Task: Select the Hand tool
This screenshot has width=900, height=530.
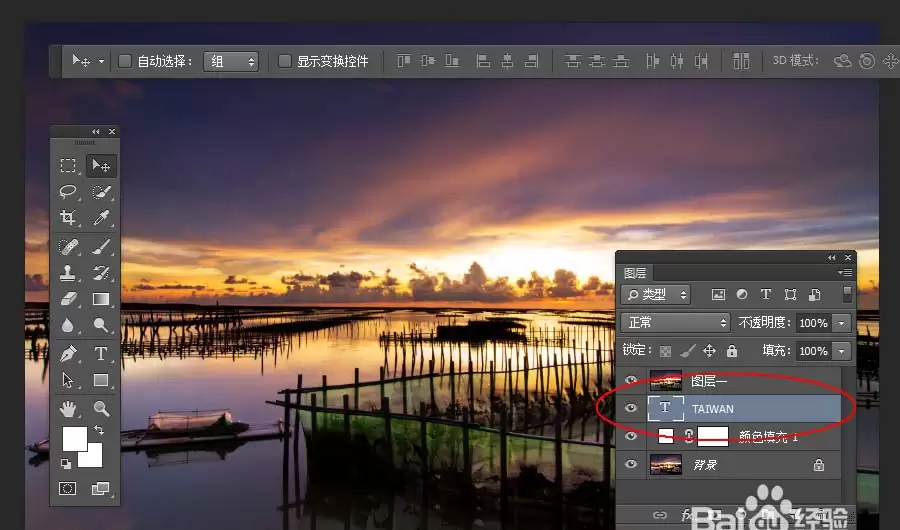Action: point(68,409)
